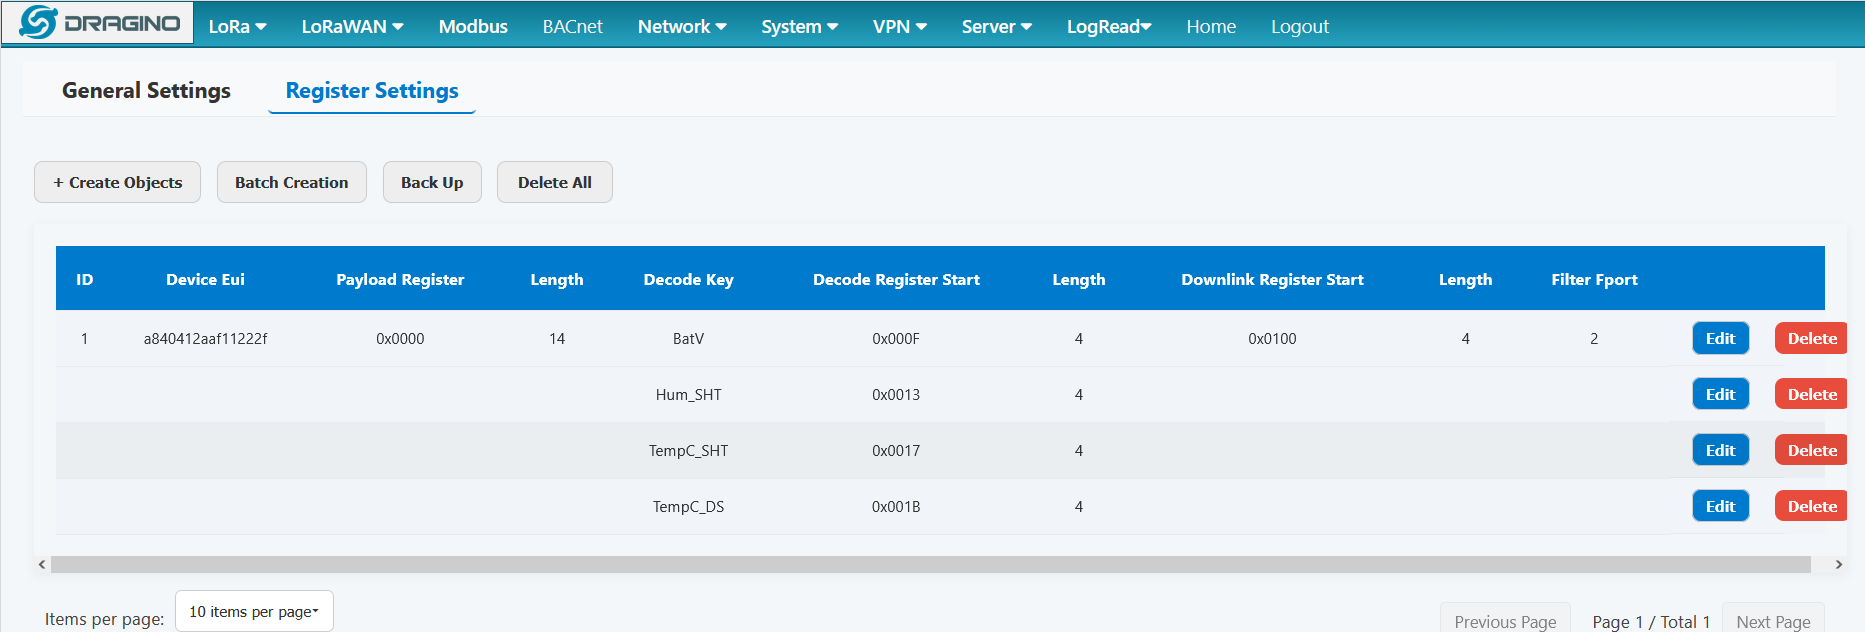Open the LoRaWAN dropdown menu
The width and height of the screenshot is (1865, 632).
(x=352, y=27)
